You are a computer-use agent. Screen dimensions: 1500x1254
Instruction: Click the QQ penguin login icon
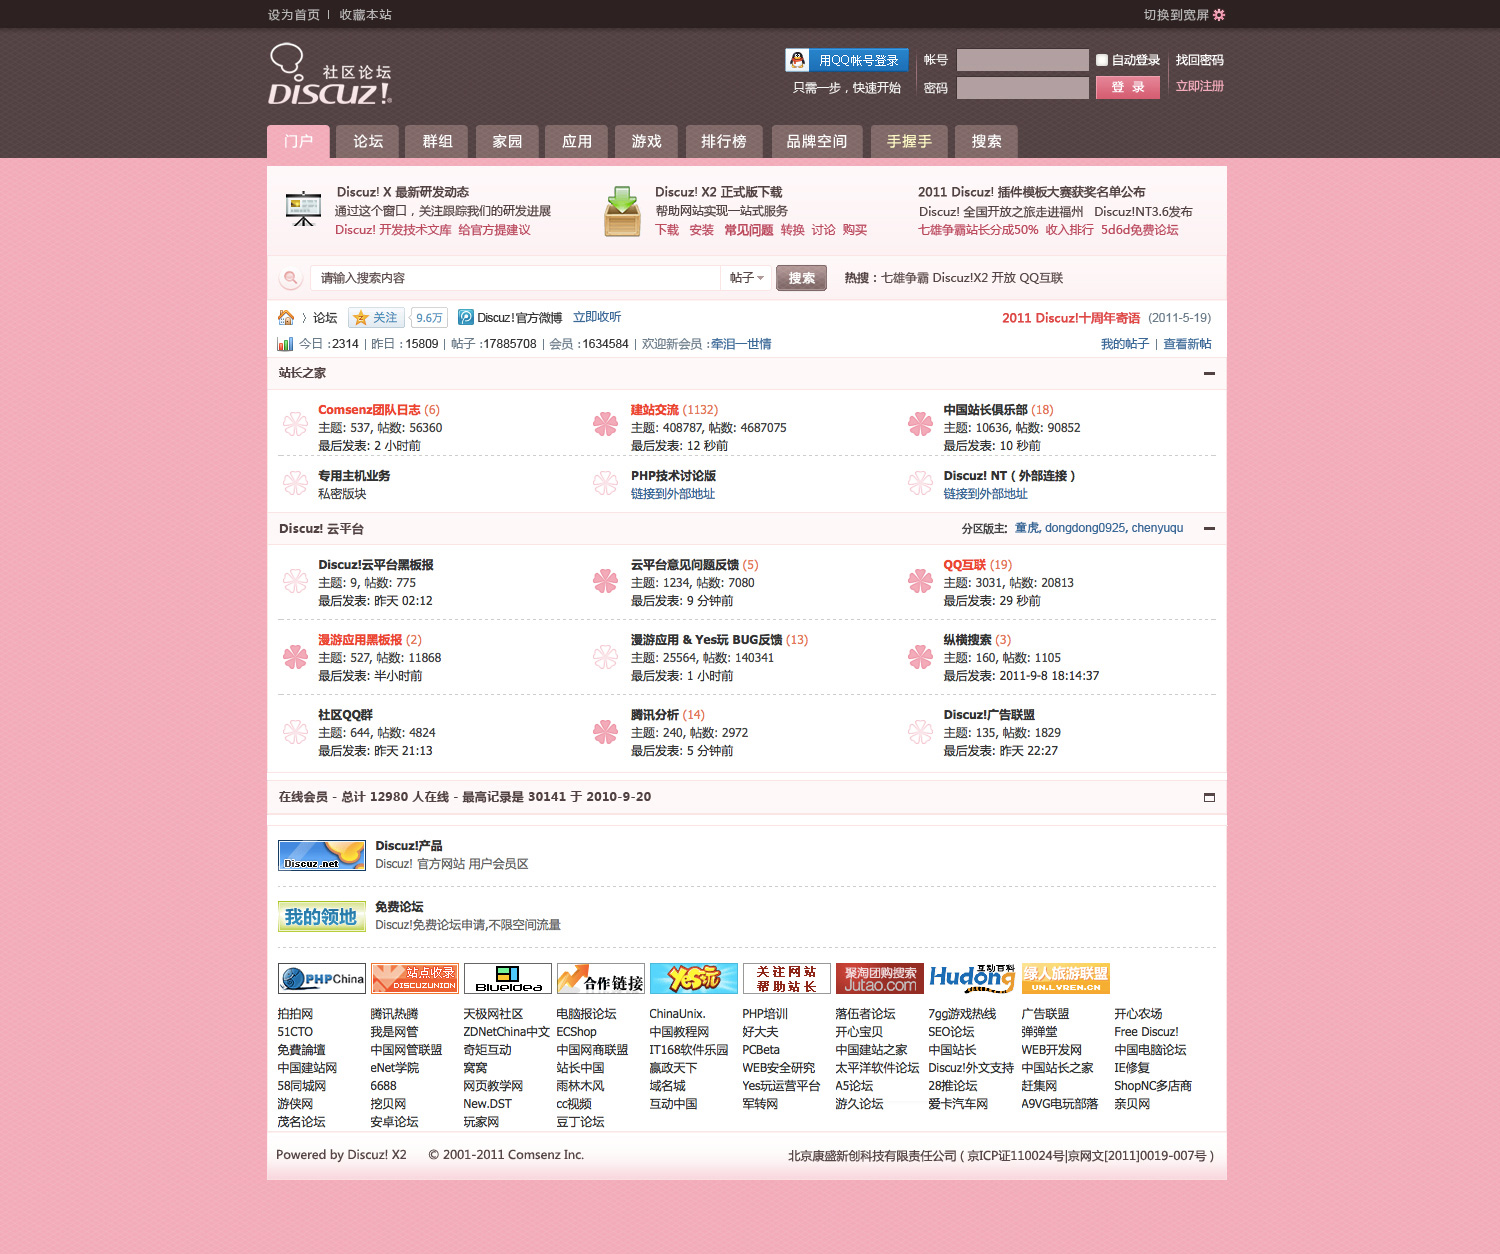797,60
